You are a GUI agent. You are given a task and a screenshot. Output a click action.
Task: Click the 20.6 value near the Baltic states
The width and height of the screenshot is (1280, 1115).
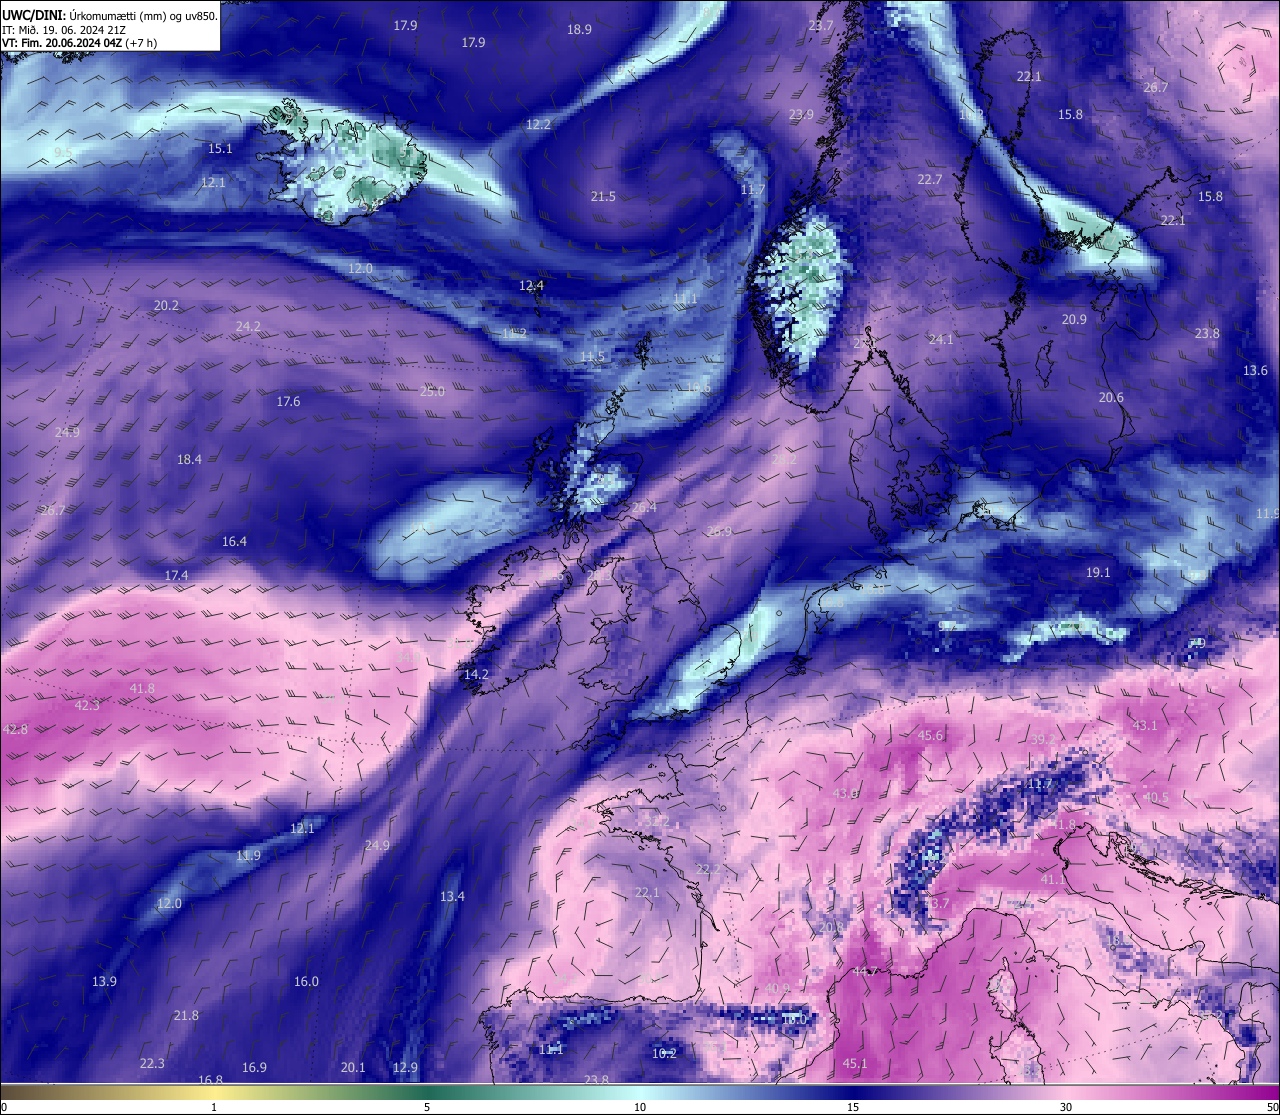[x=1111, y=398]
